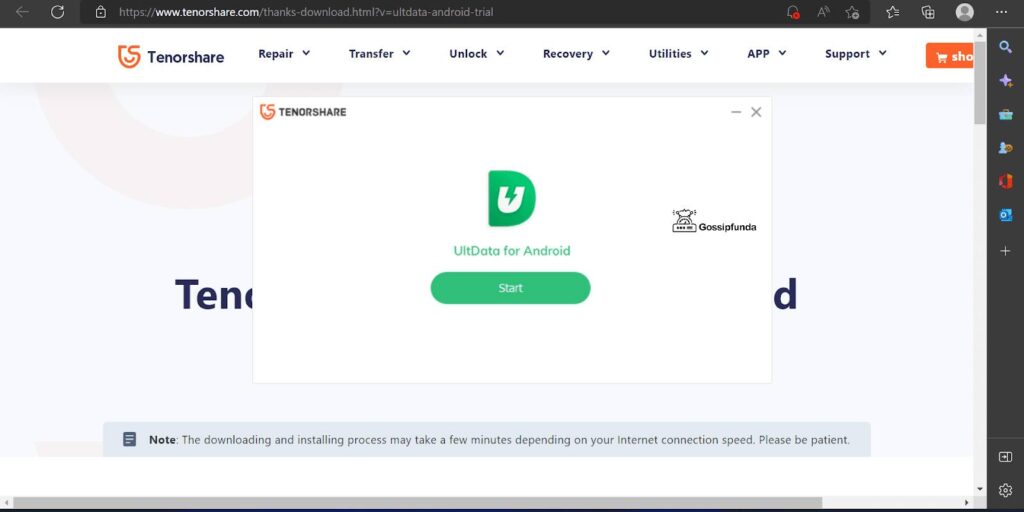Image resolution: width=1024 pixels, height=512 pixels.
Task: Click the padlock site info icon
Action: click(101, 12)
